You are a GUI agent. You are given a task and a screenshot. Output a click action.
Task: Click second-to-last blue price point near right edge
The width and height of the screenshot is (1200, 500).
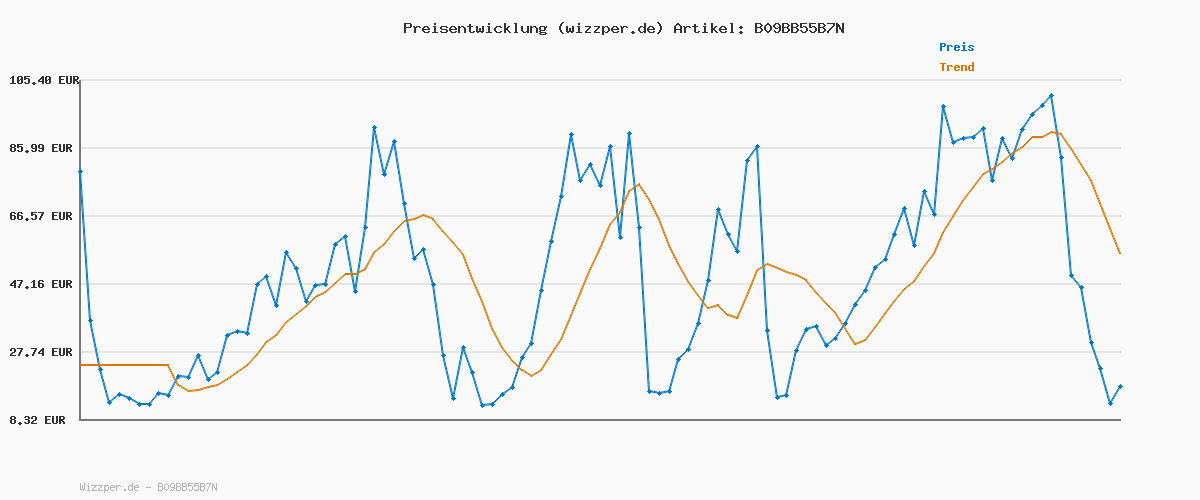(1110, 403)
